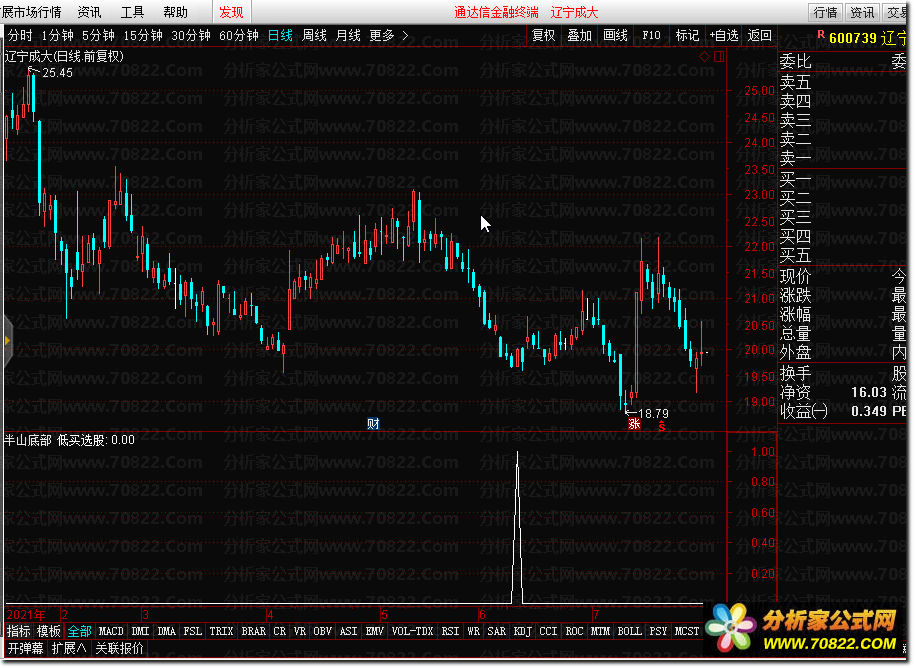Screen dimensions: 915x668
Task: Switch to the 分时 chart period
Action: tap(20, 36)
